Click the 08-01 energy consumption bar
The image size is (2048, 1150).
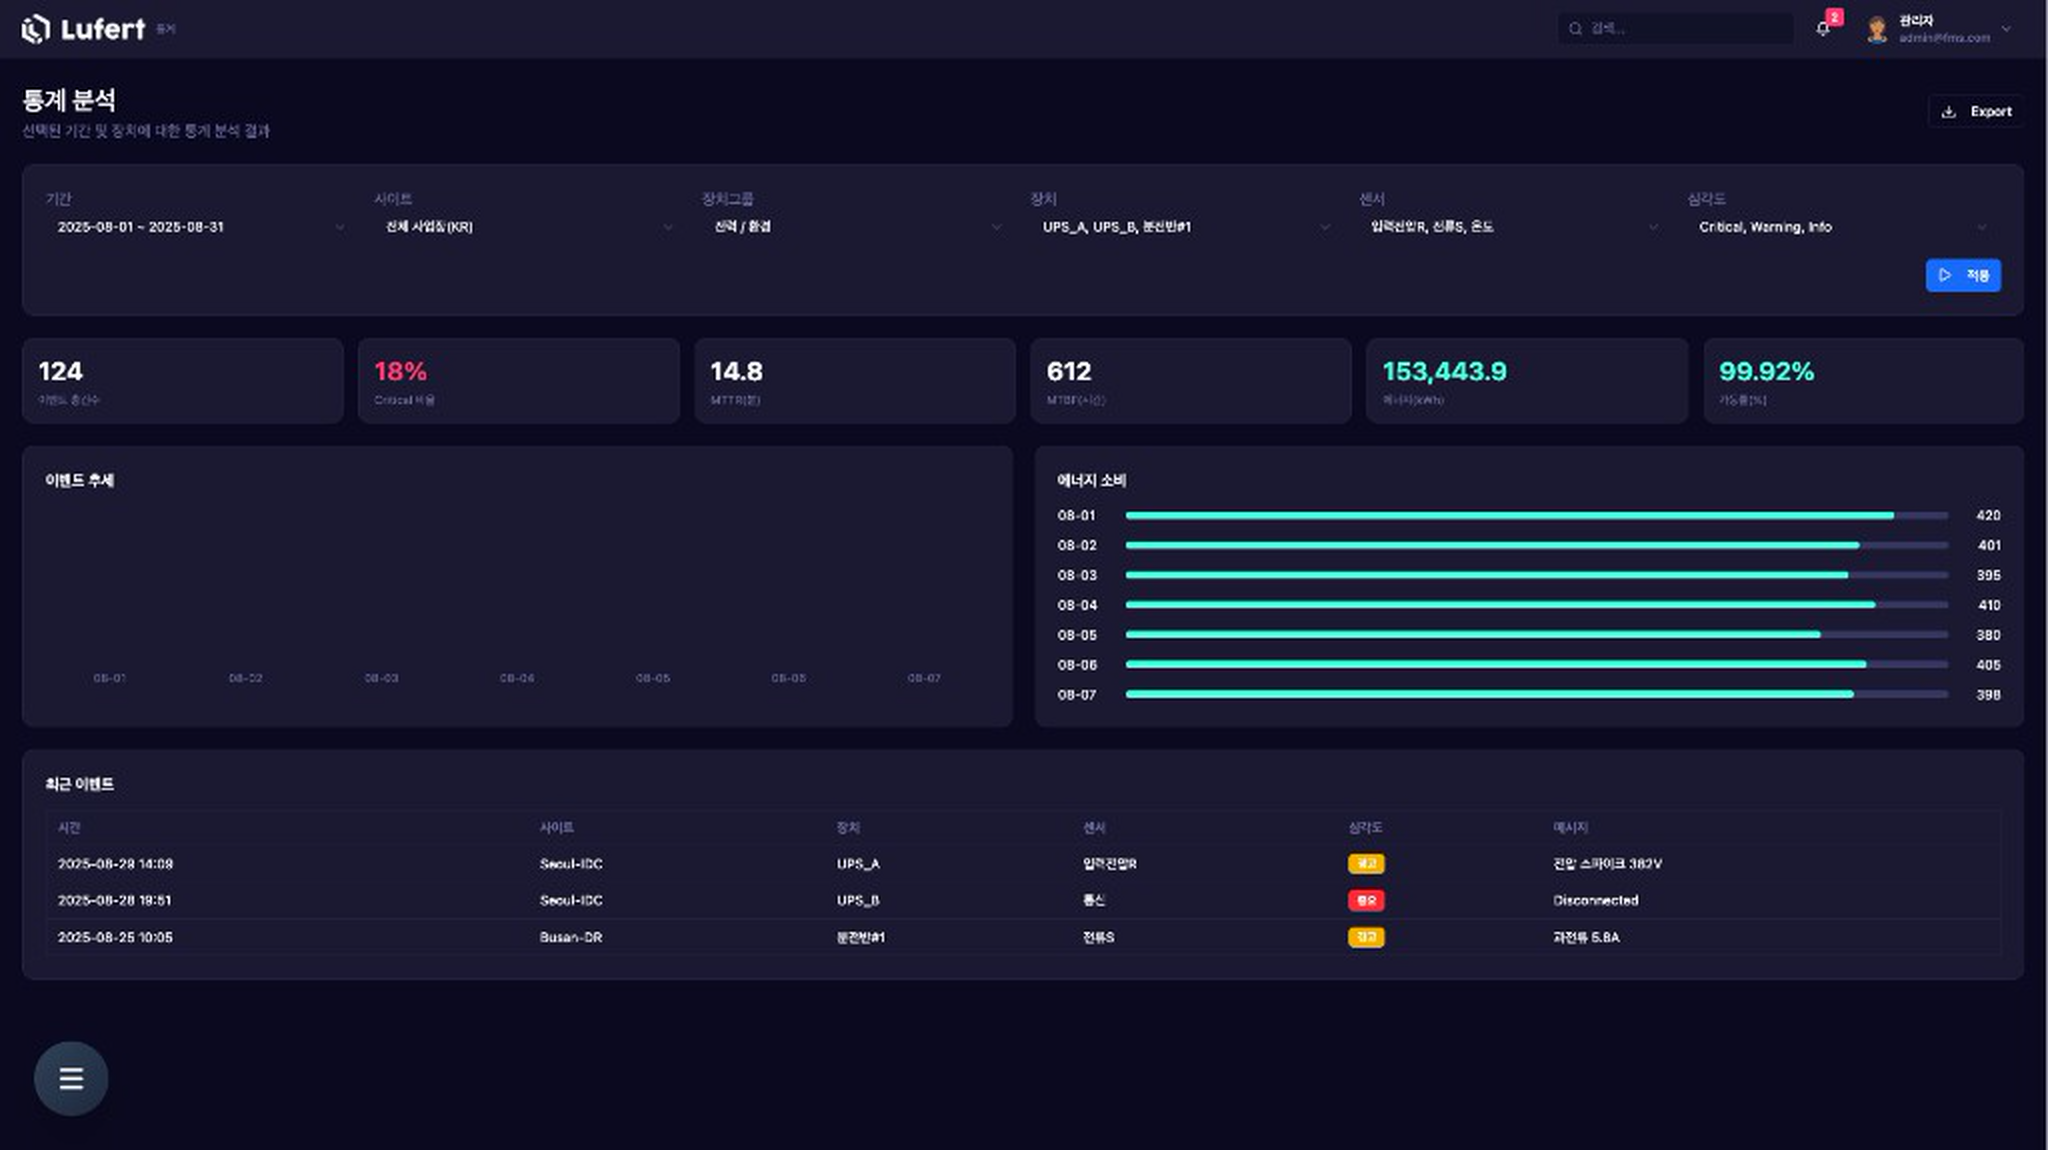[x=1536, y=516]
